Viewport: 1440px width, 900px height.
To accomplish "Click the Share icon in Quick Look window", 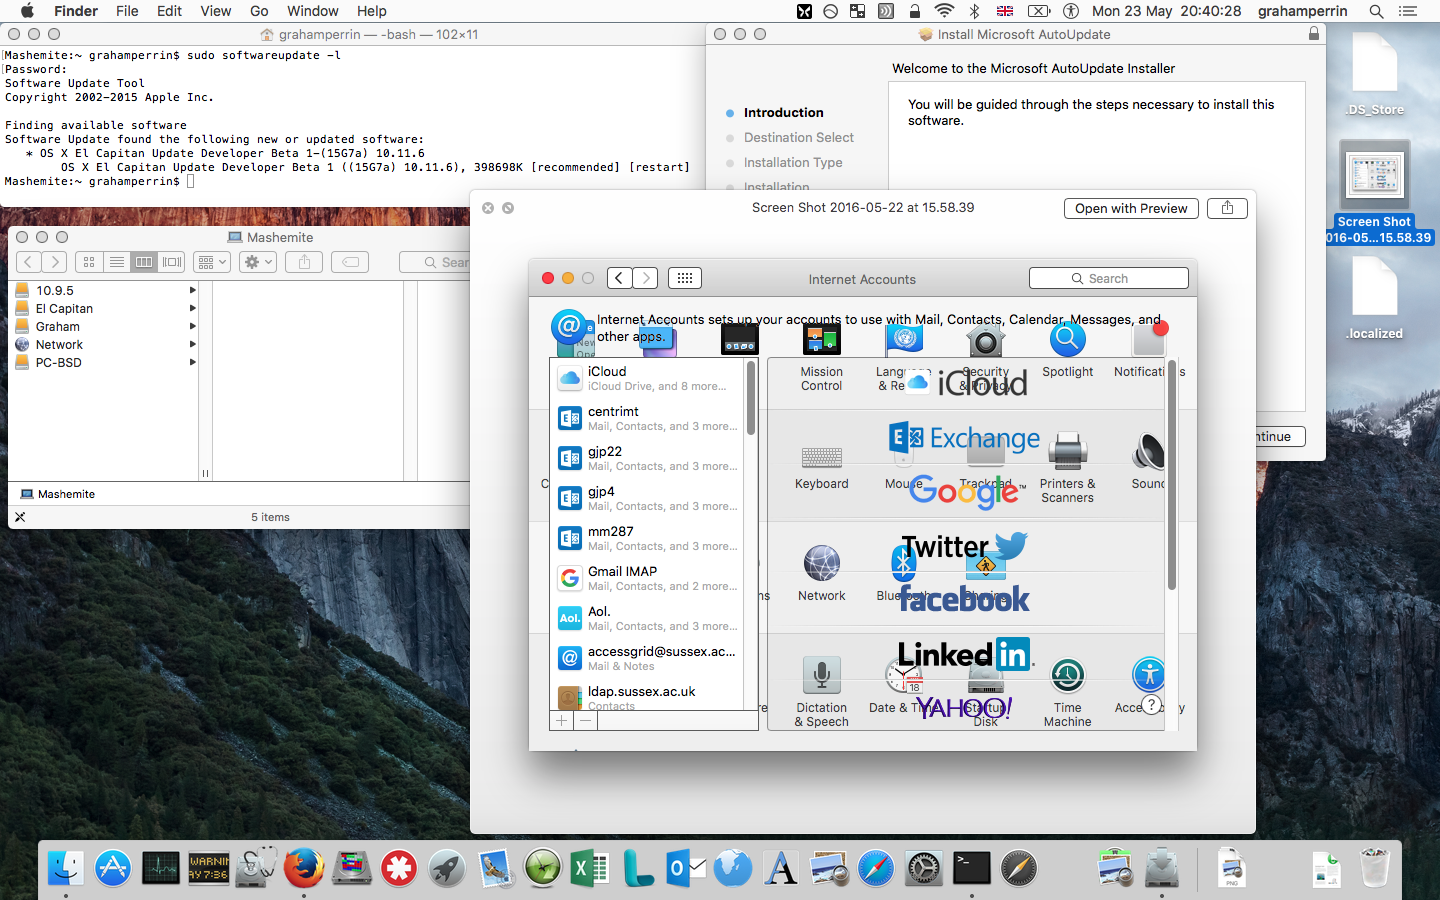I will click(1227, 208).
